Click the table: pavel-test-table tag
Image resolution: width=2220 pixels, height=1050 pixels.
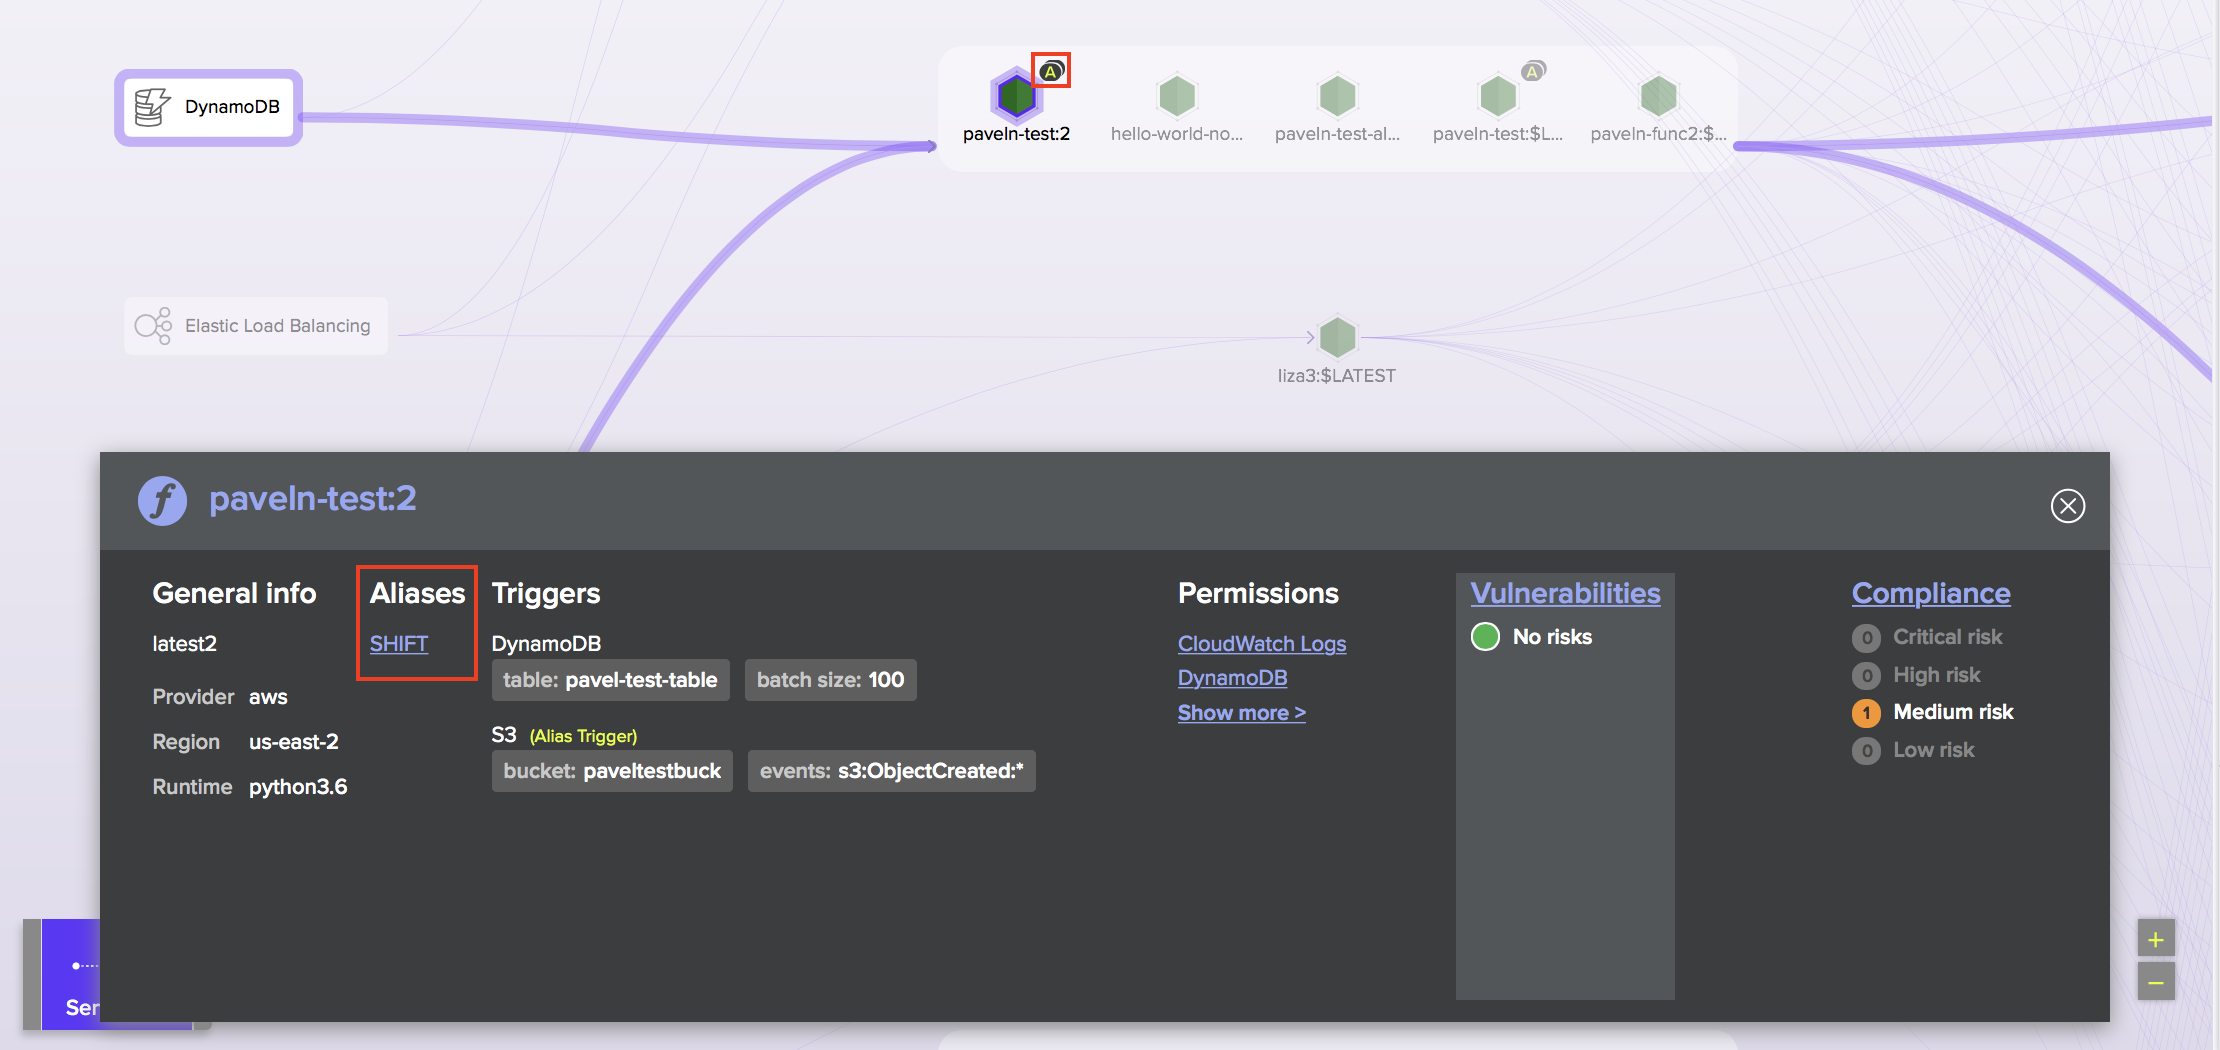(x=610, y=680)
